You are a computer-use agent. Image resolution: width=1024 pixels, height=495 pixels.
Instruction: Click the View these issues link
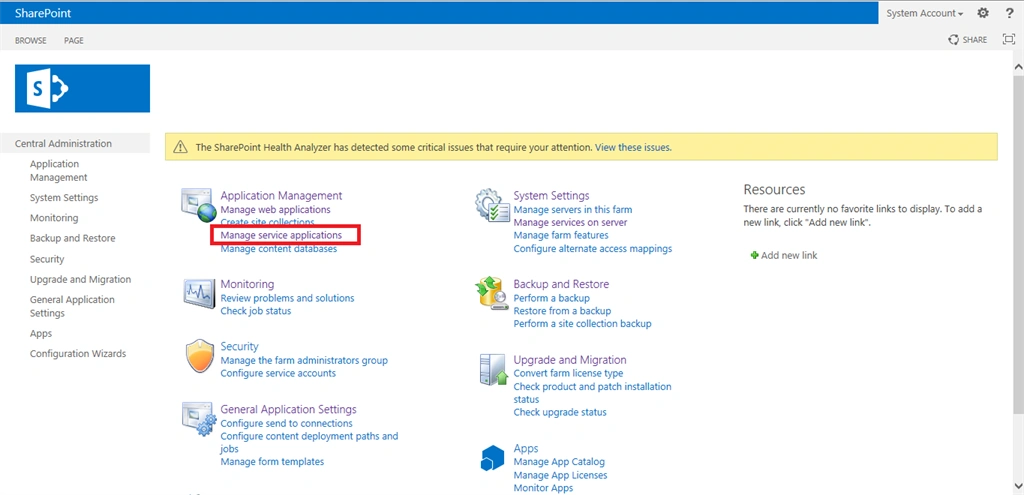click(633, 148)
